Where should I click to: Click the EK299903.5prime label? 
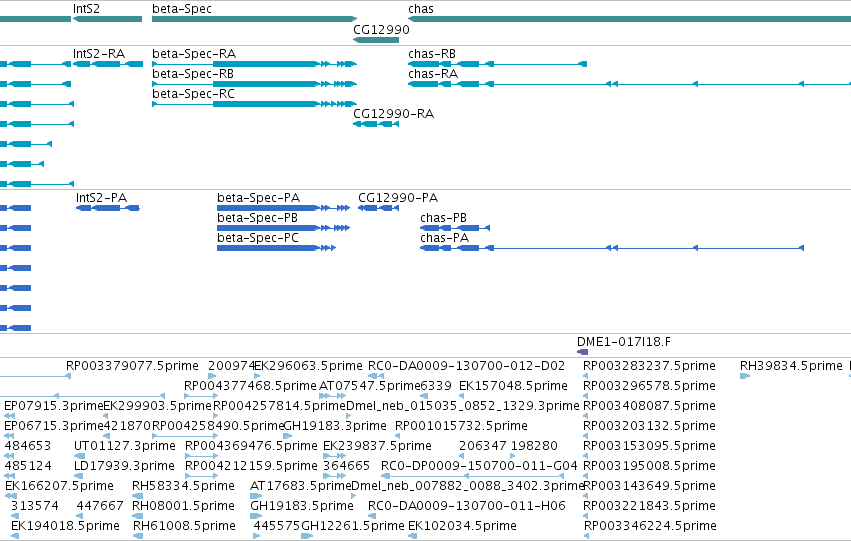[157, 406]
